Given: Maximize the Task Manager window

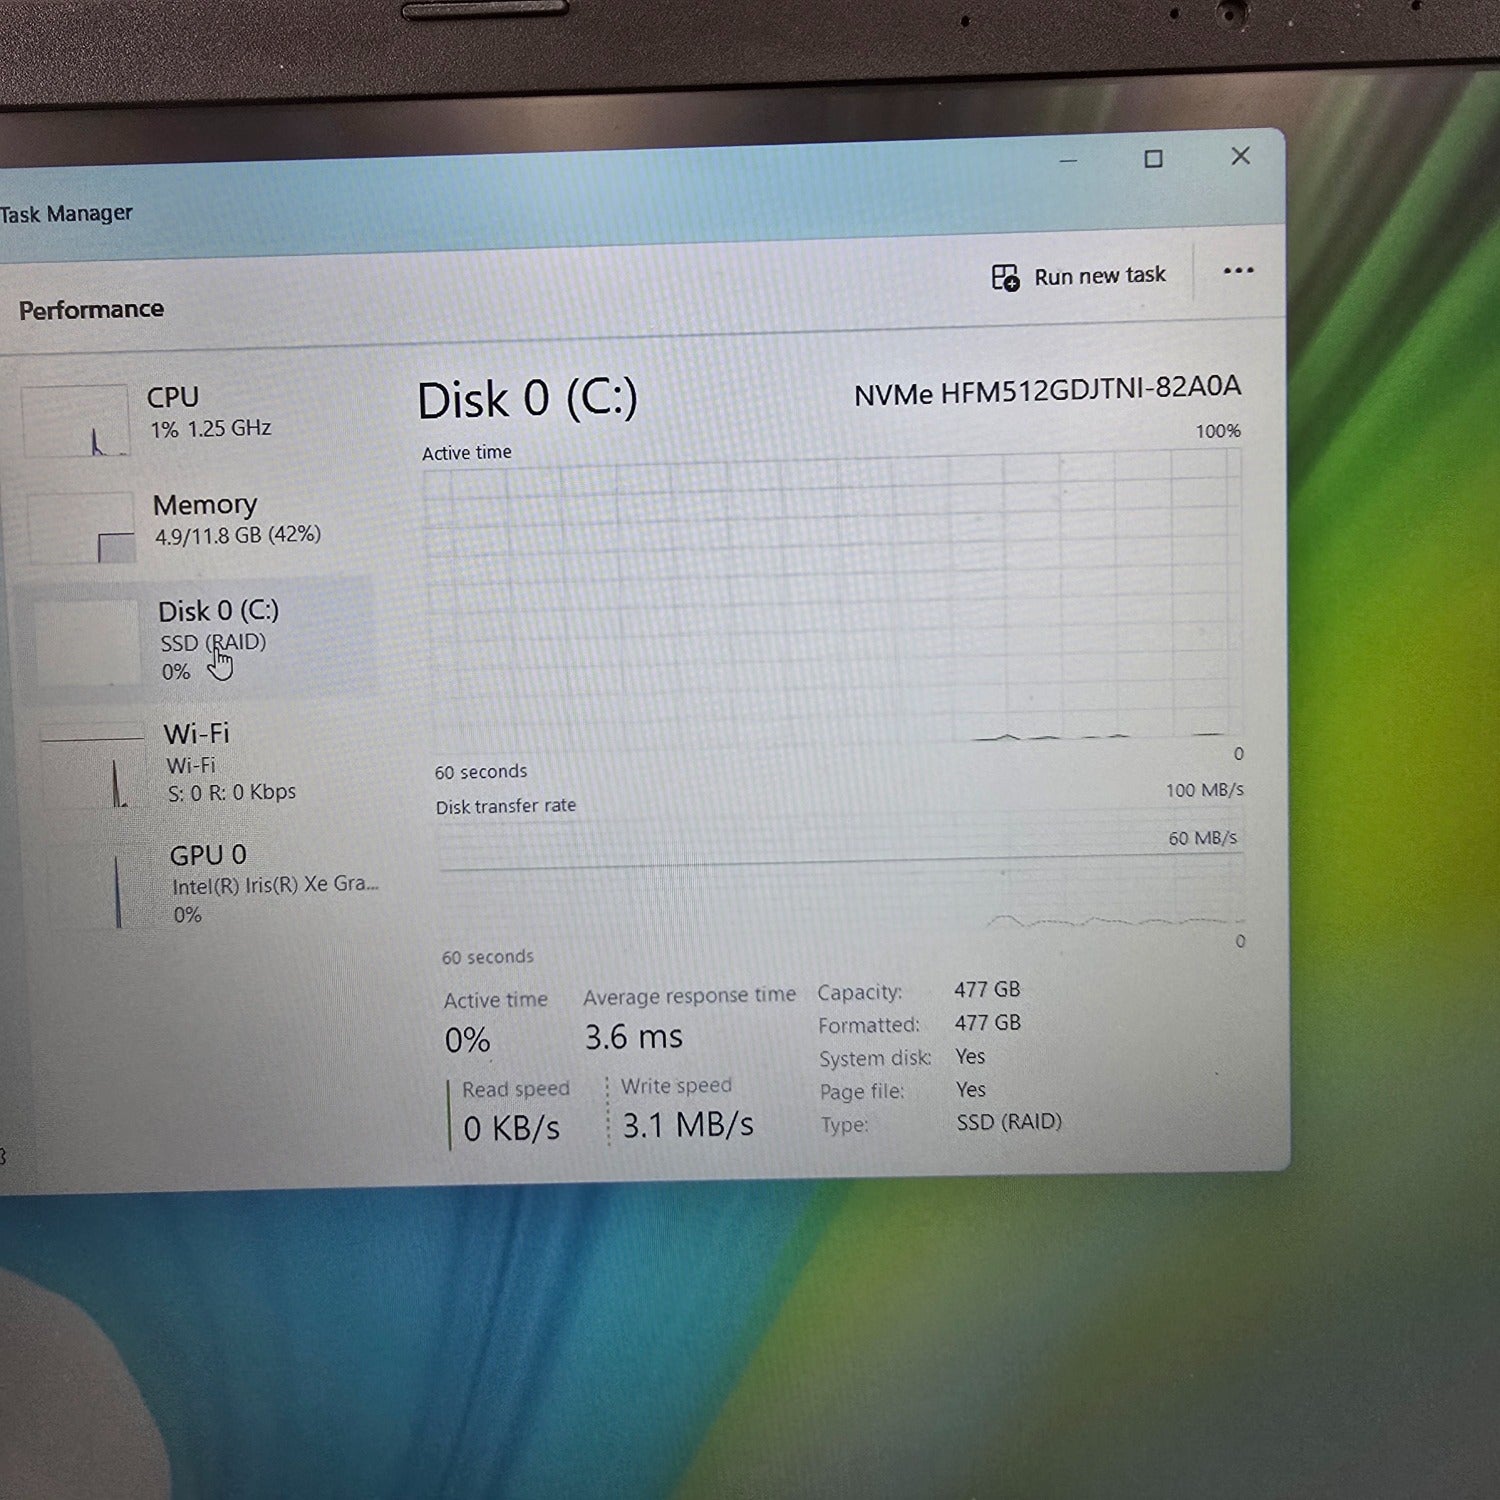Looking at the screenshot, I should click(x=1153, y=159).
